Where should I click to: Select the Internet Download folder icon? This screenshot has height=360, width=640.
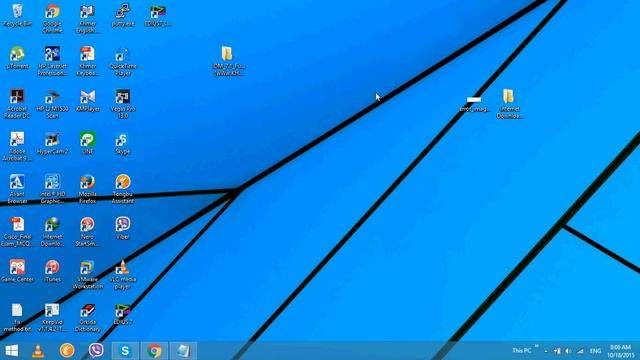[509, 104]
